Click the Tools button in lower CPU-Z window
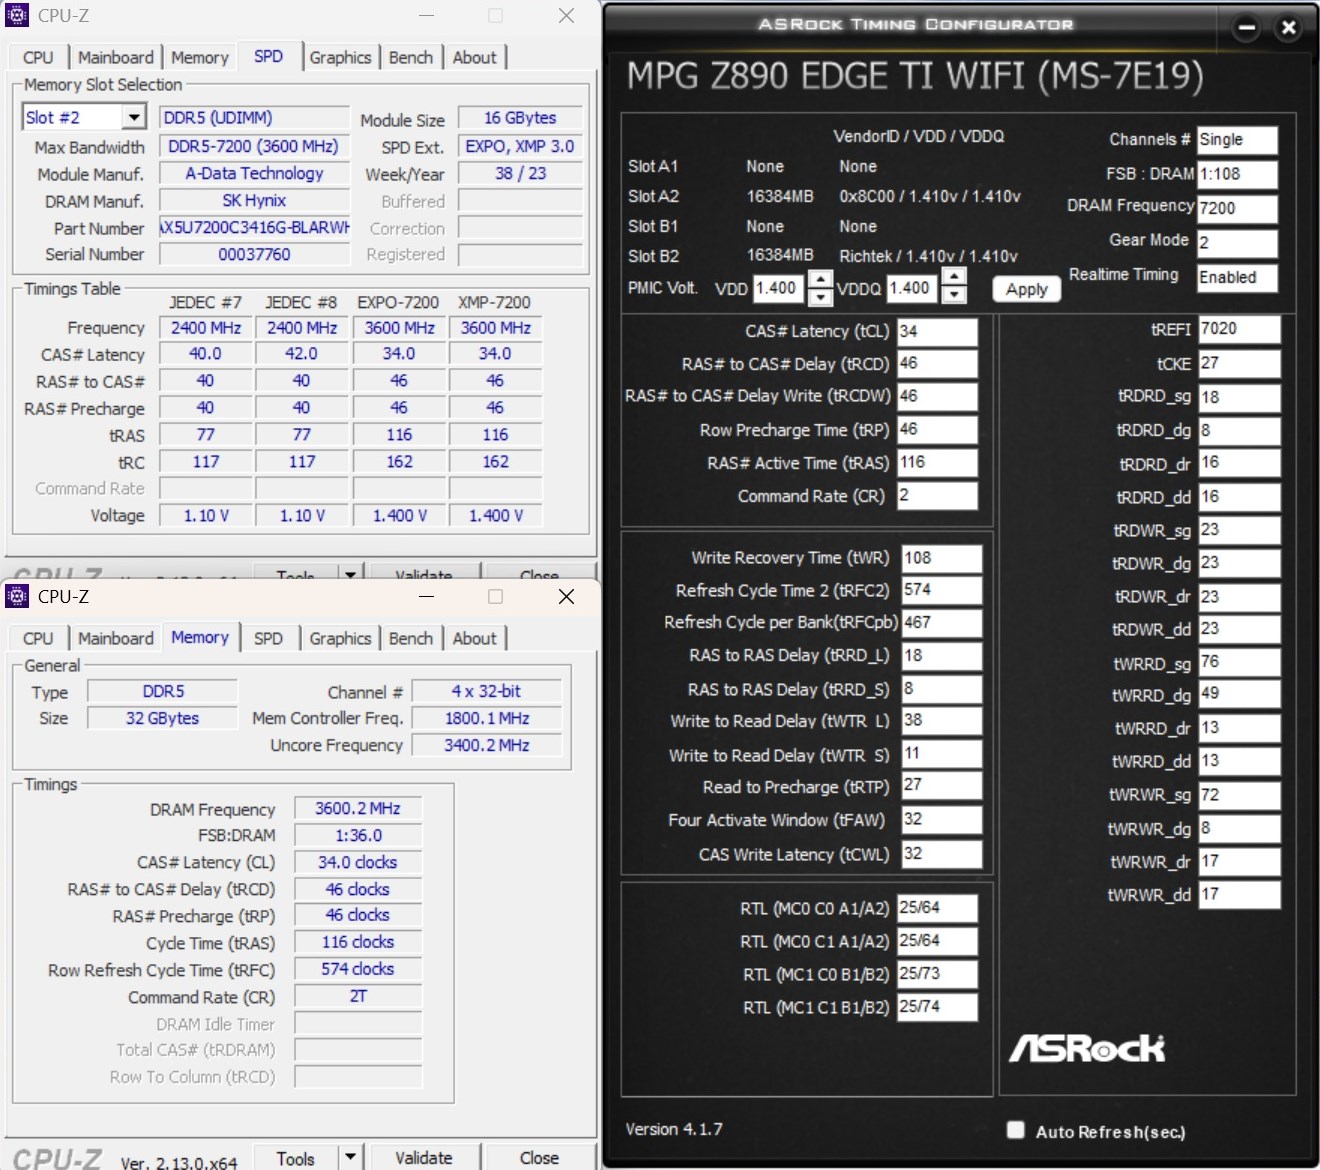The image size is (1320, 1170). click(296, 1157)
